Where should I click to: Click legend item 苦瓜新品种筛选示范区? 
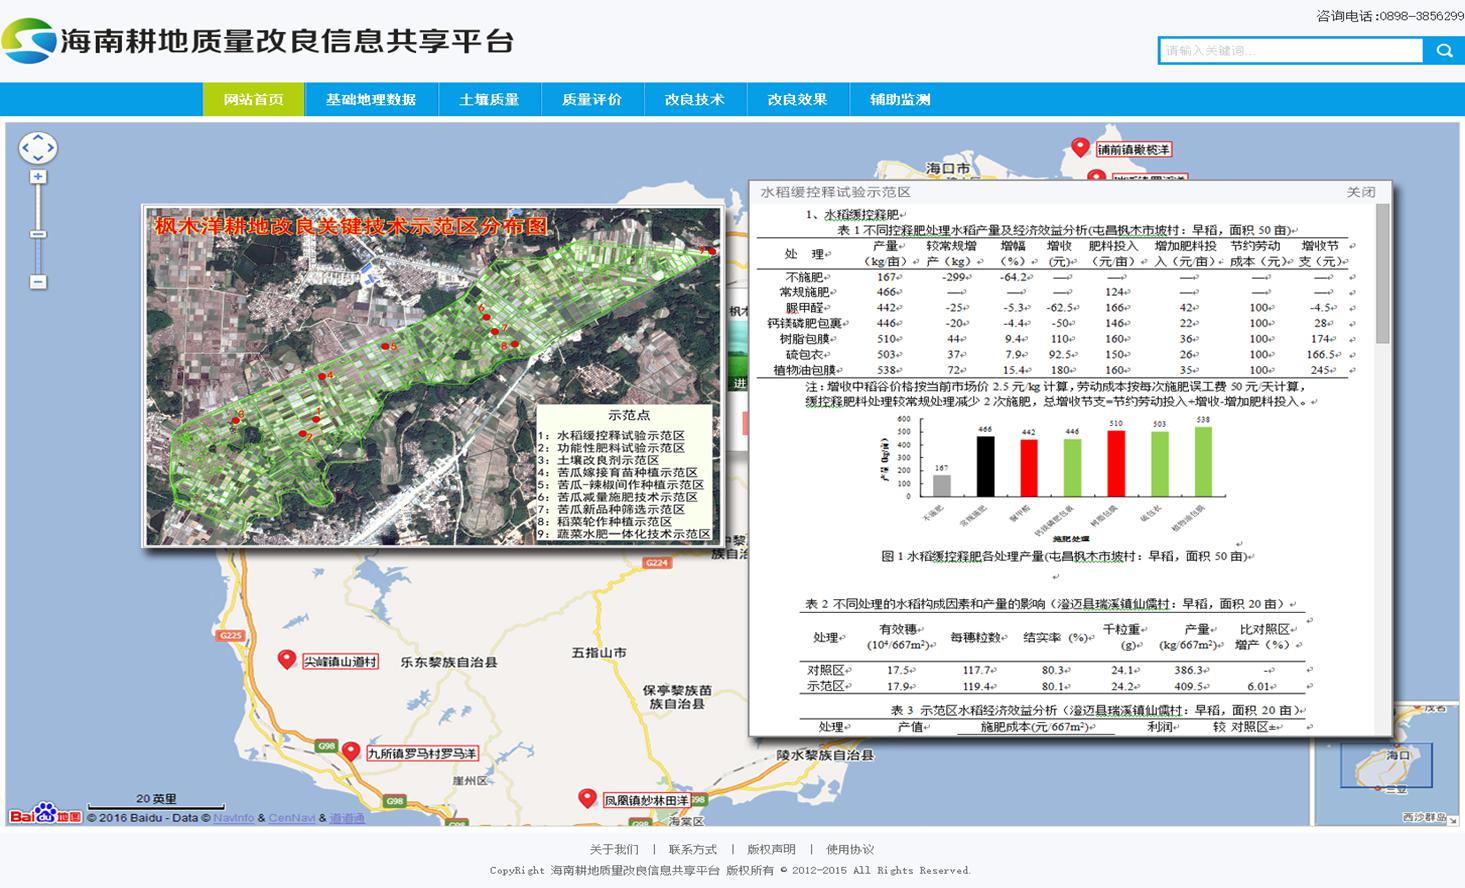pos(611,509)
